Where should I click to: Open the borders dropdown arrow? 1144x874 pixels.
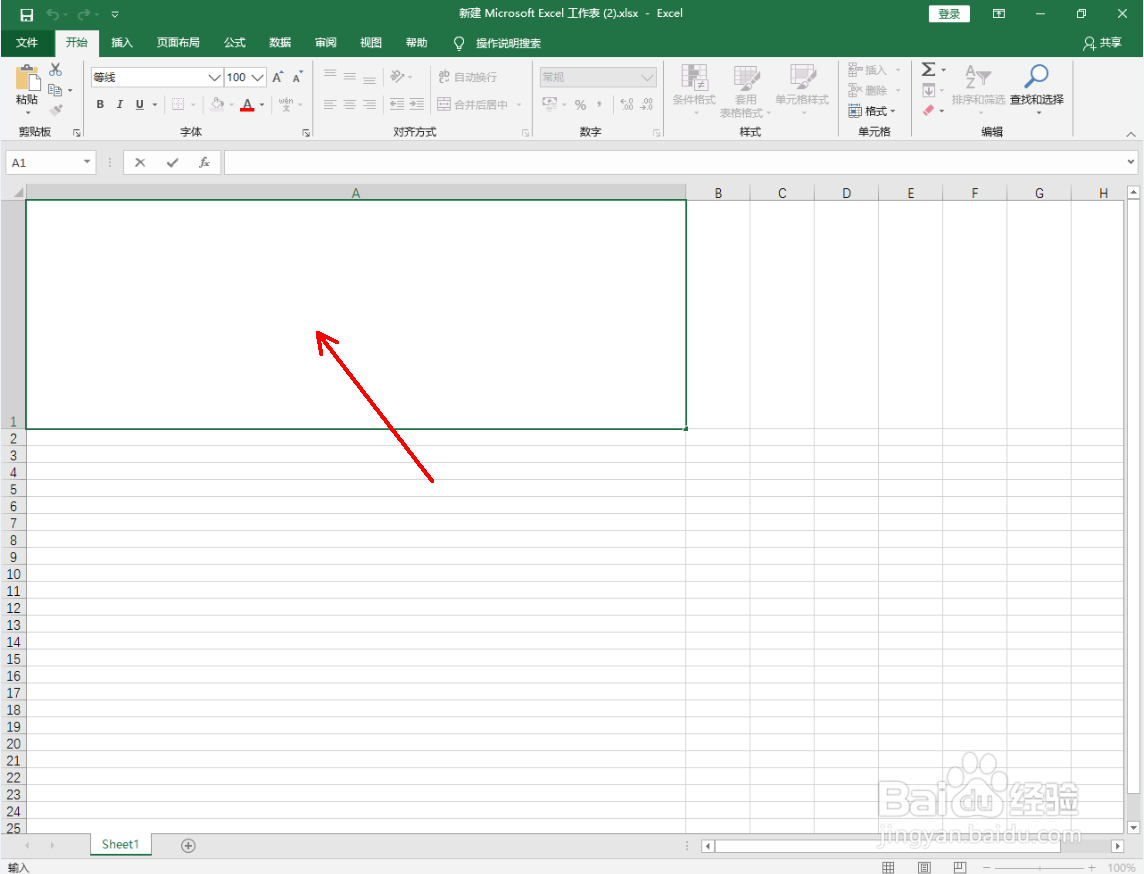[193, 105]
